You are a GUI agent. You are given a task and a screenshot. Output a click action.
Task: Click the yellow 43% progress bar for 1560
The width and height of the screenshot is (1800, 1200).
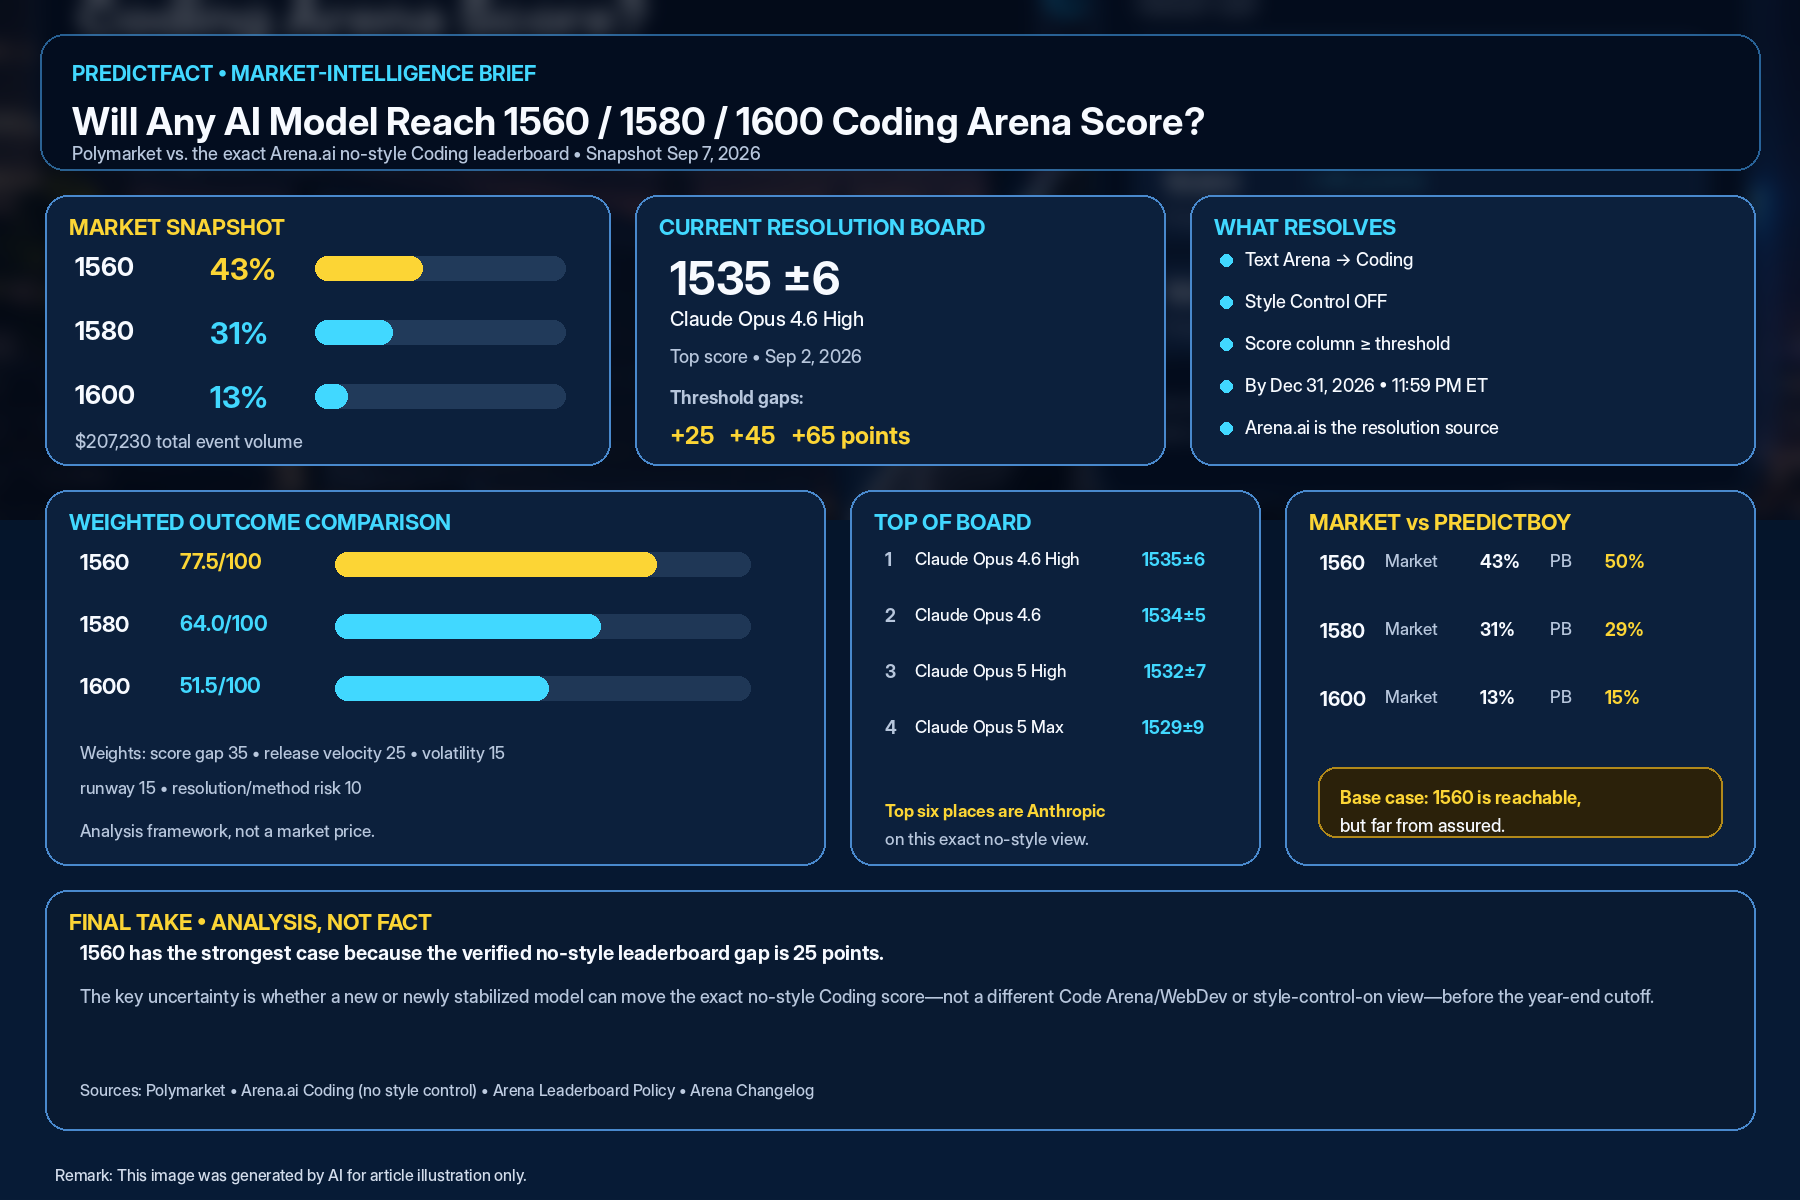tap(440, 268)
